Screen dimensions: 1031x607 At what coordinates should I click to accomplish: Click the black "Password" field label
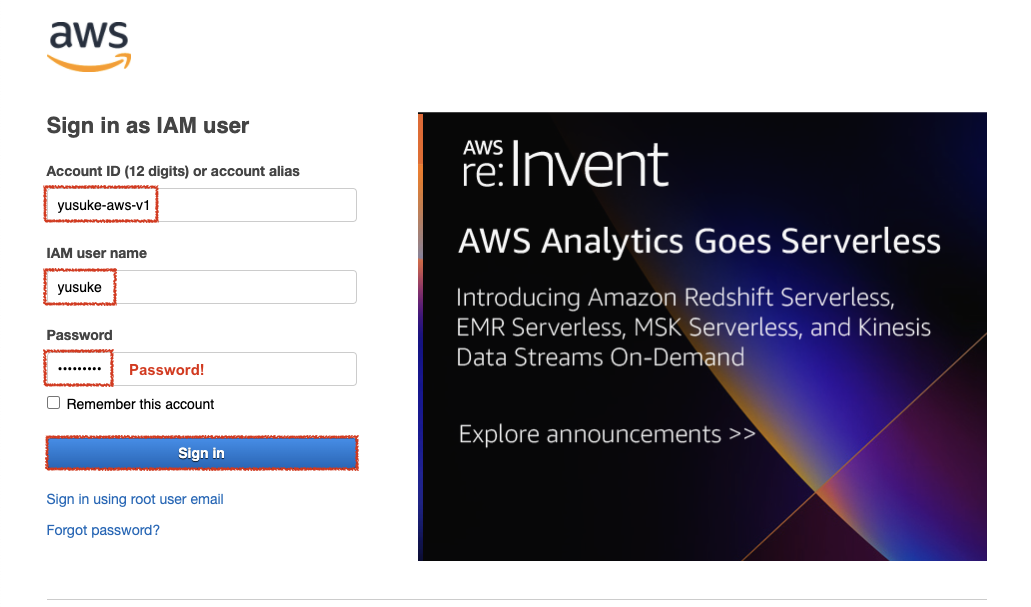pyautogui.click(x=79, y=335)
